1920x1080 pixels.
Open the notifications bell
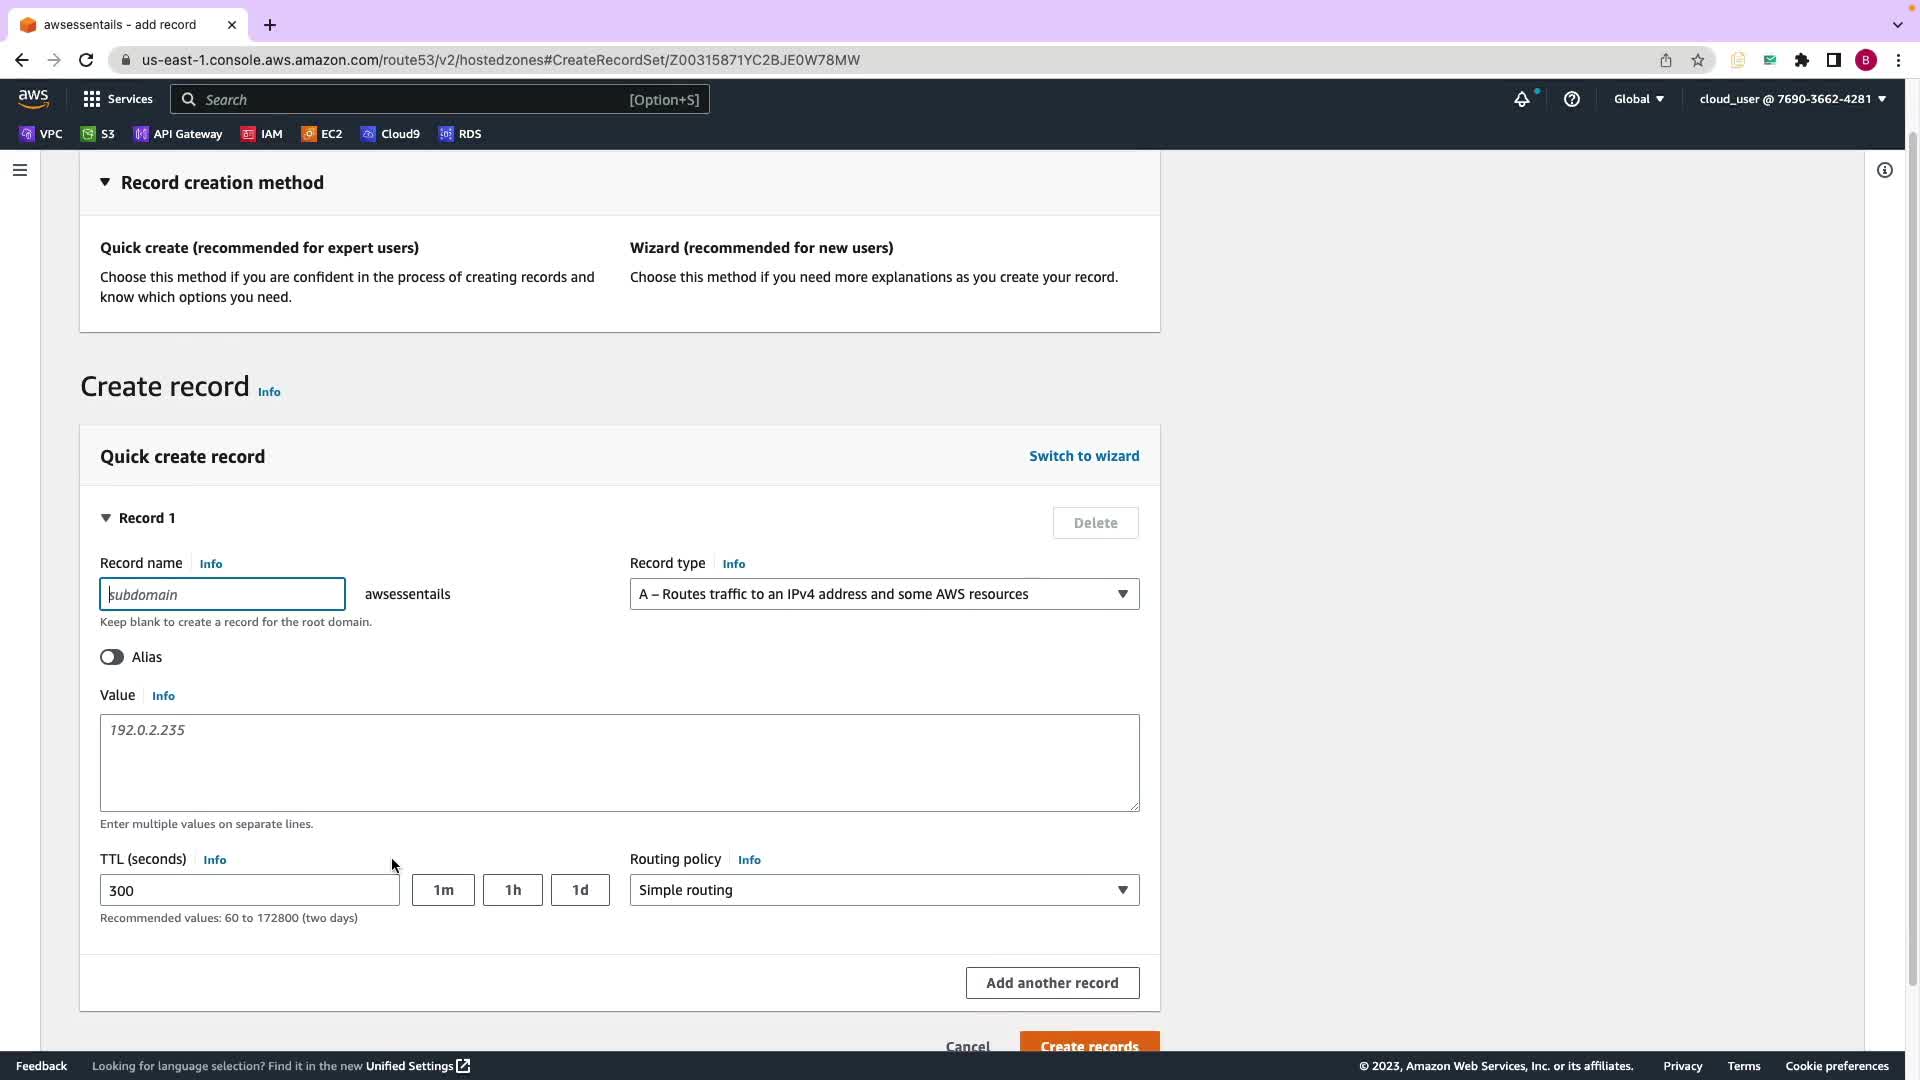[x=1521, y=99]
